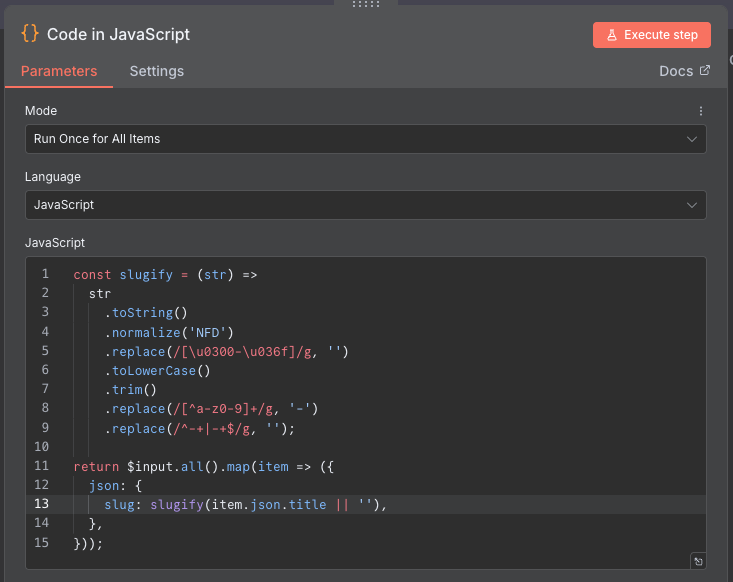Viewport: 733px width, 582px height.
Task: Click the JavaScript field label above the editor
Action: tap(55, 243)
